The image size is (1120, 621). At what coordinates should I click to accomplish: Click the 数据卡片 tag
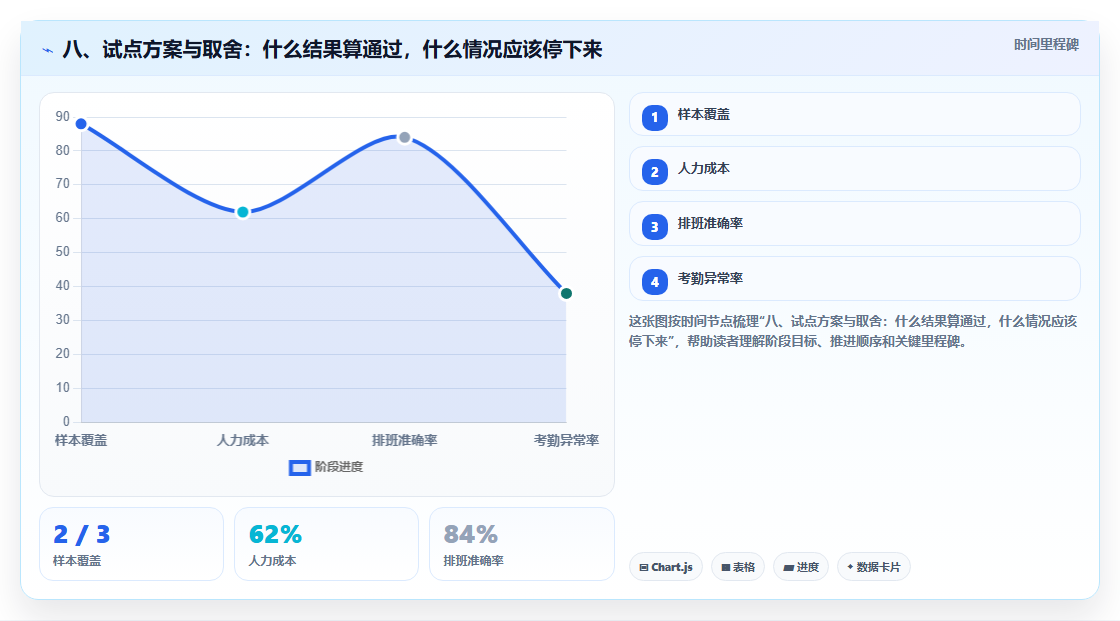click(x=874, y=567)
